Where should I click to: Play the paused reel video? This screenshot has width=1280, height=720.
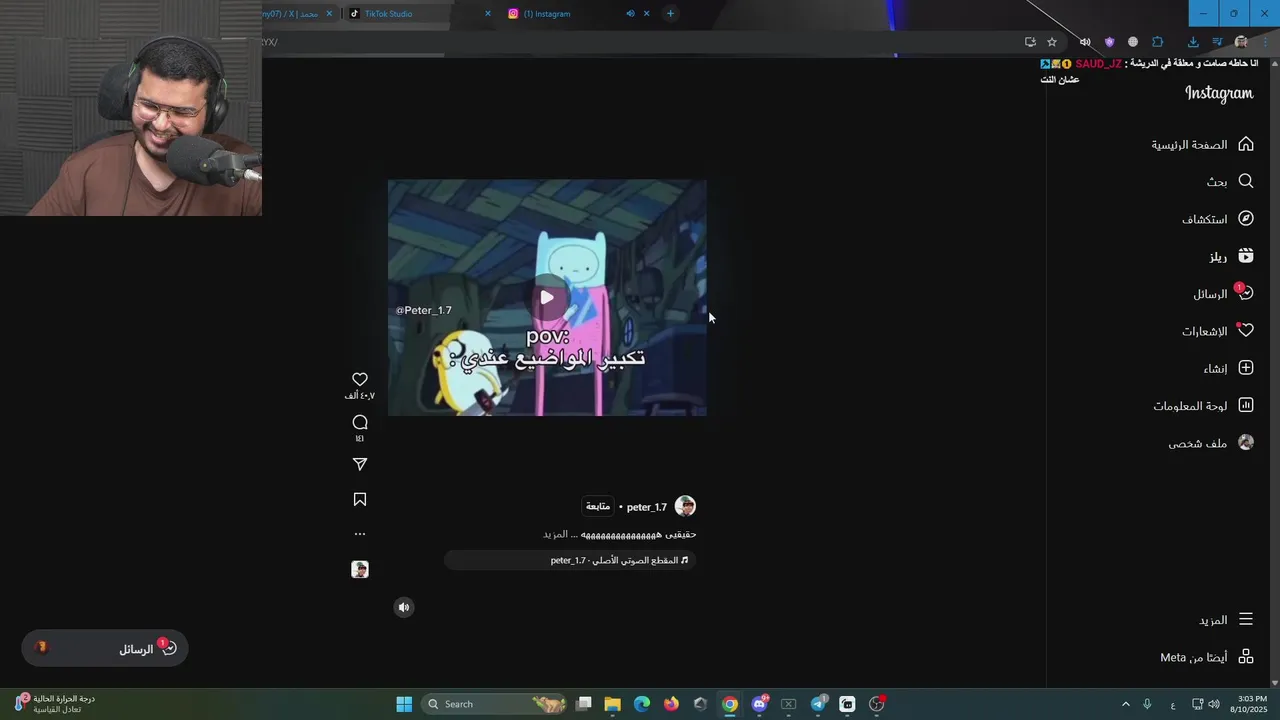(547, 297)
